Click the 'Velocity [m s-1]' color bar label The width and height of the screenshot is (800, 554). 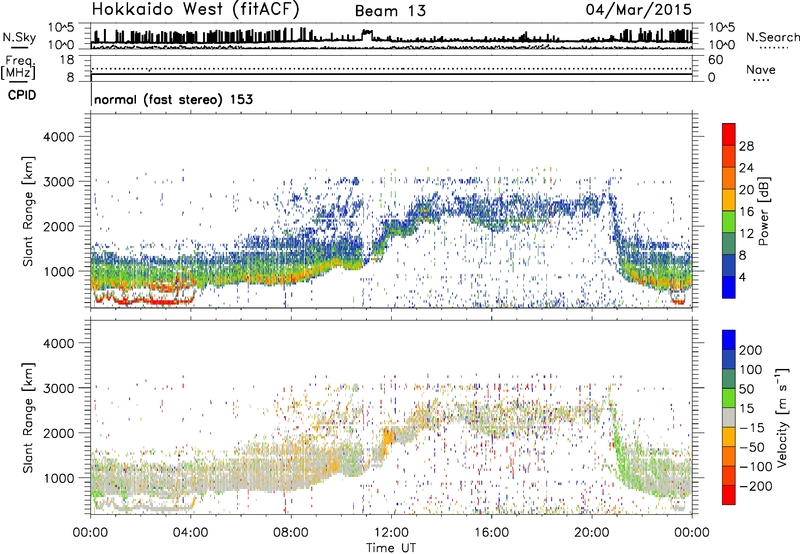tap(782, 417)
